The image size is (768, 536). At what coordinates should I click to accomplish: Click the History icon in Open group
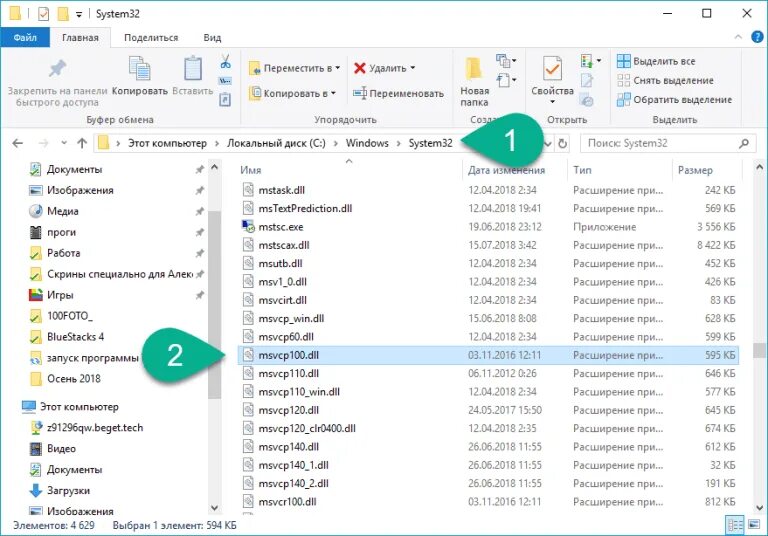tap(586, 100)
